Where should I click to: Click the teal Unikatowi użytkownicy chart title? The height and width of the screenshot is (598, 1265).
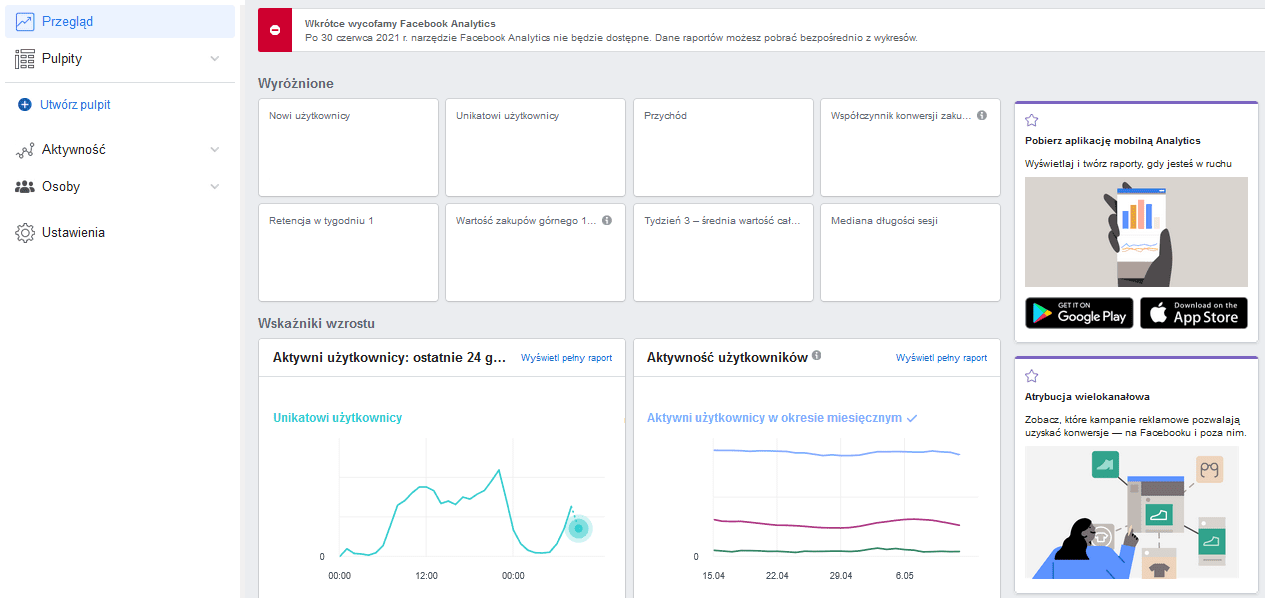[338, 418]
